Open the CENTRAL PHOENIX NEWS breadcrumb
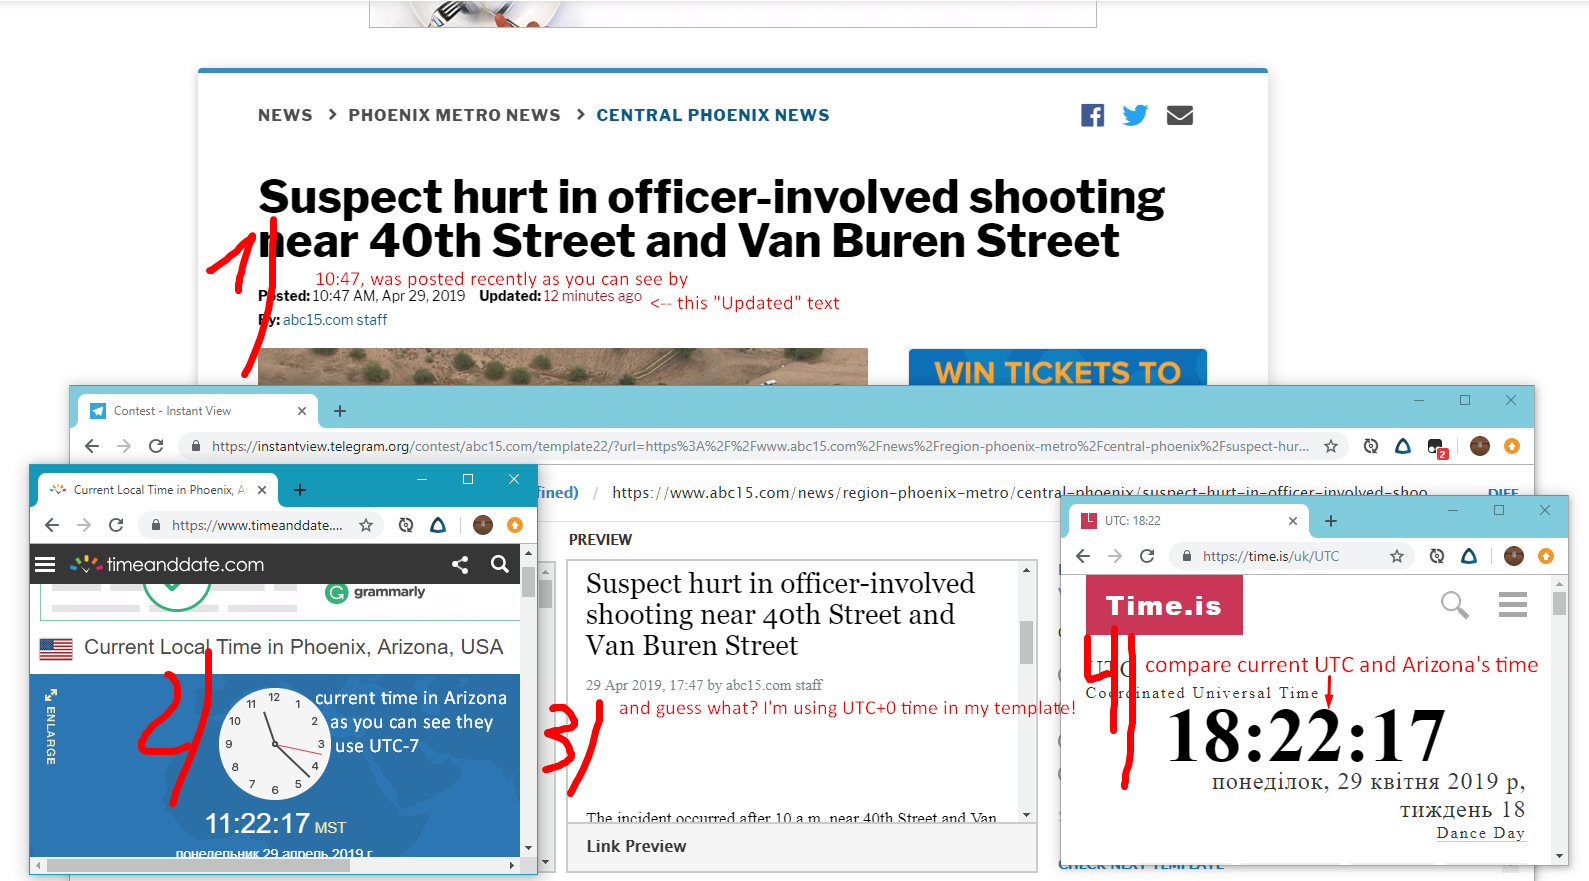This screenshot has width=1589, height=881. (x=713, y=115)
